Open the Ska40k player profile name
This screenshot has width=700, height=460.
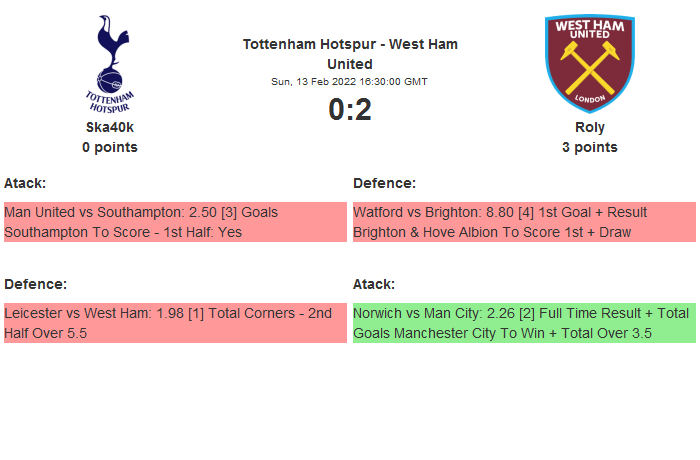(110, 127)
